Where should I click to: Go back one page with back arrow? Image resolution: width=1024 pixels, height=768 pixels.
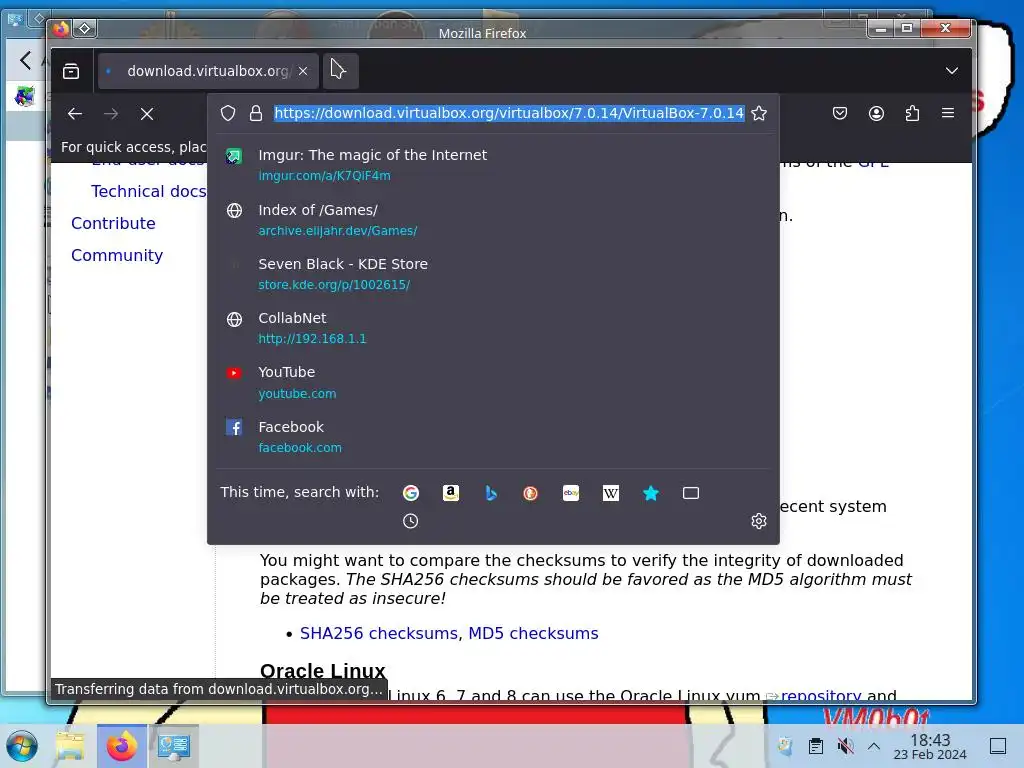tap(75, 114)
